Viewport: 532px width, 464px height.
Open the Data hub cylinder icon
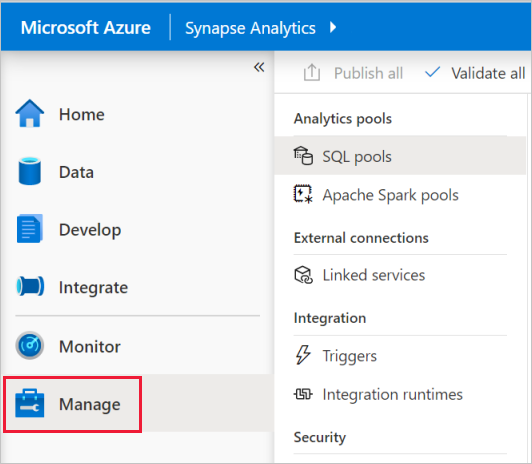30,171
